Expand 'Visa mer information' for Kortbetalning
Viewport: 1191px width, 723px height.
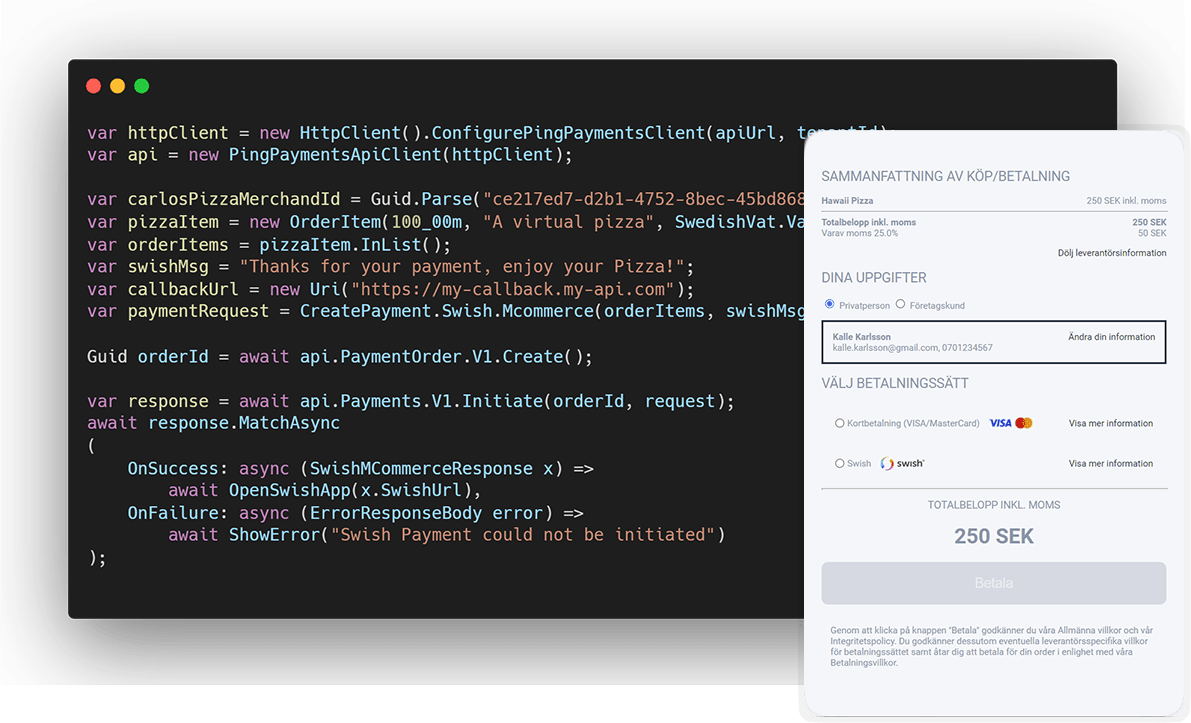1110,423
